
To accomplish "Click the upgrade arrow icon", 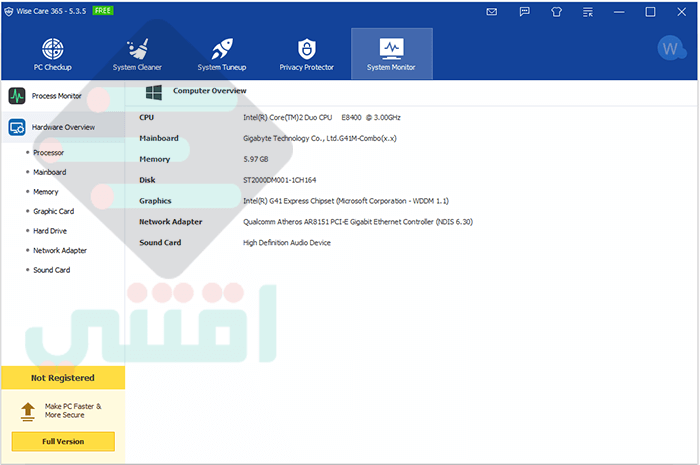I will [28, 411].
